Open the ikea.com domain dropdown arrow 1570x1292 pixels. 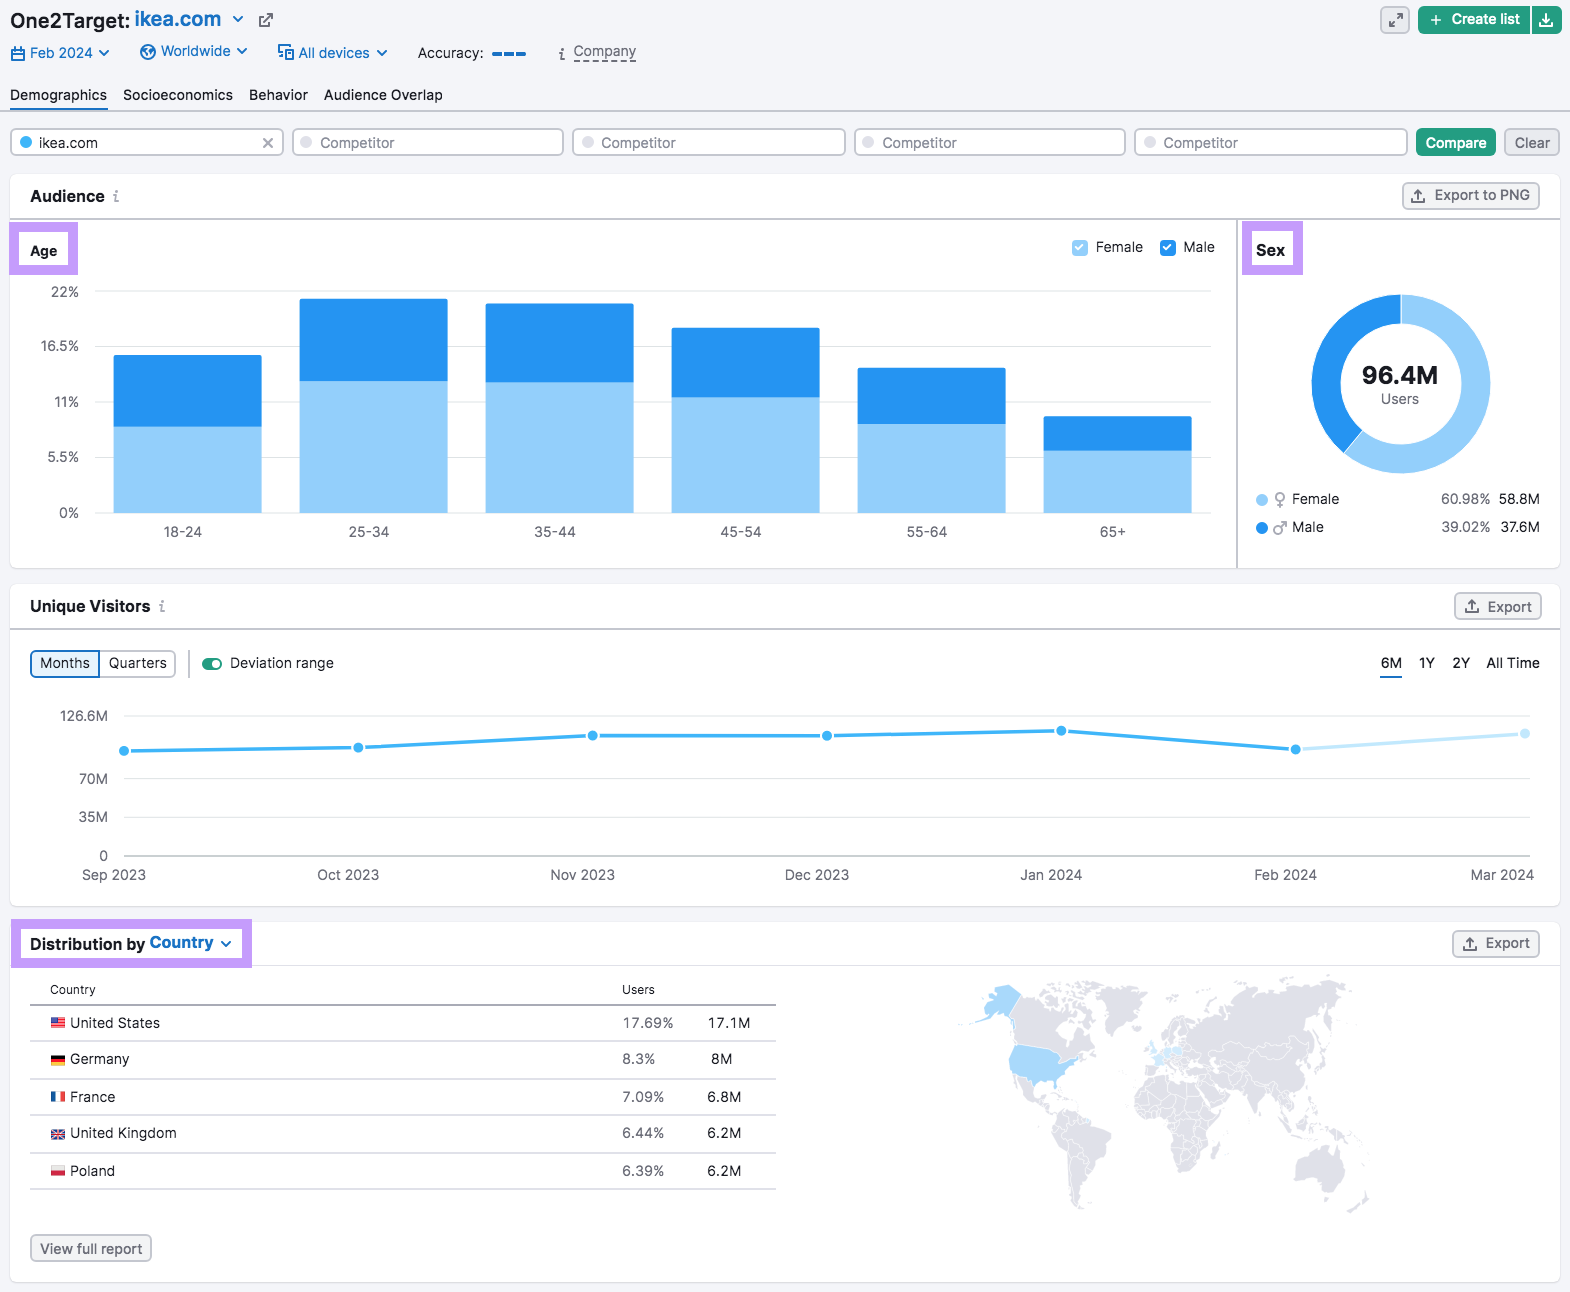tap(238, 19)
